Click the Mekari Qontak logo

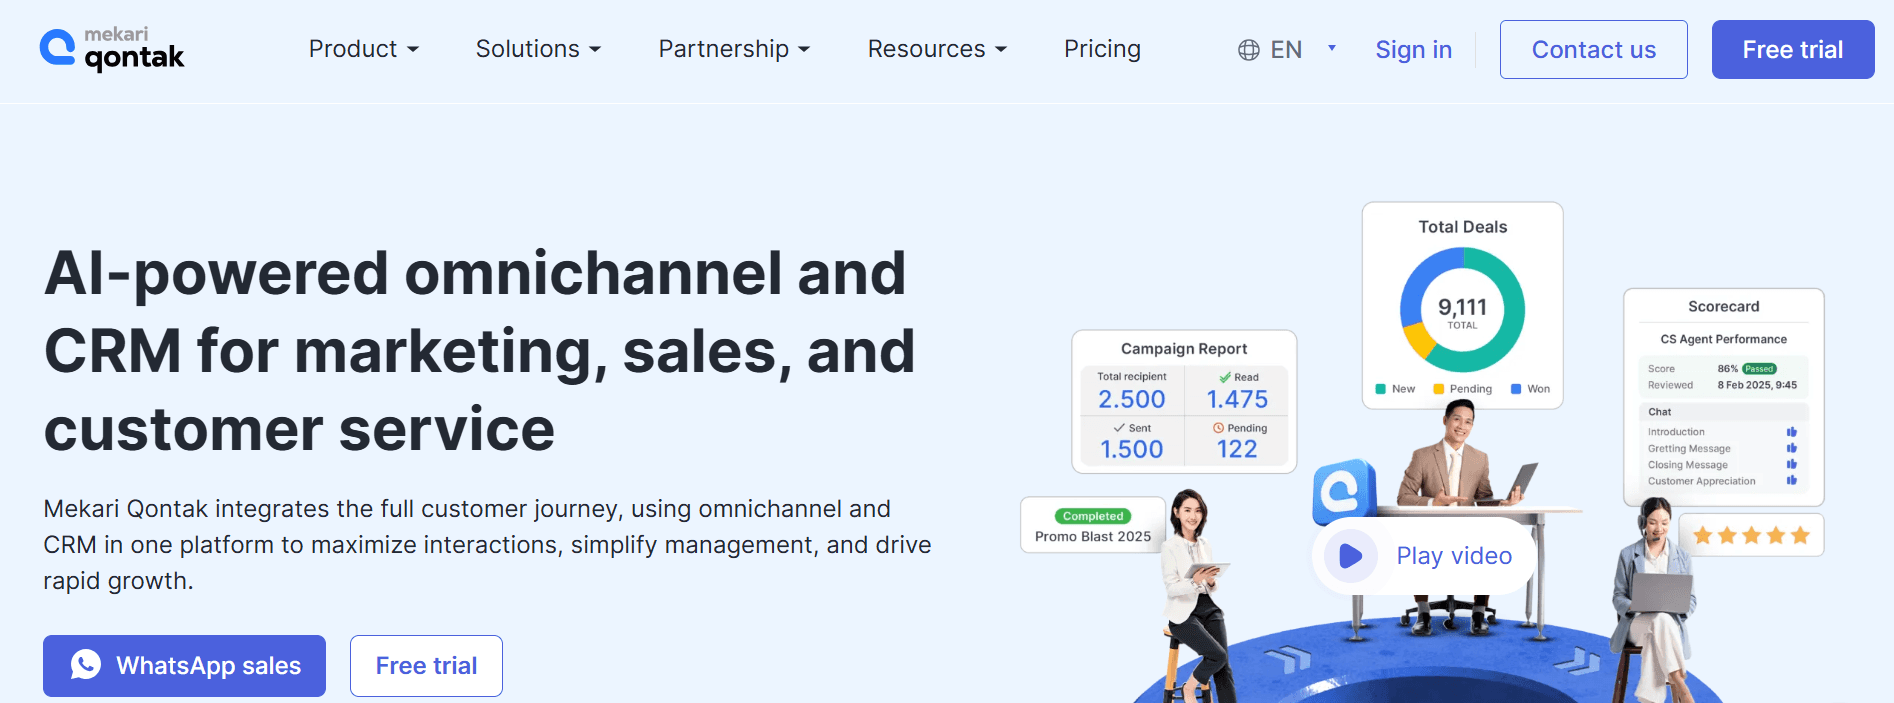point(112,49)
